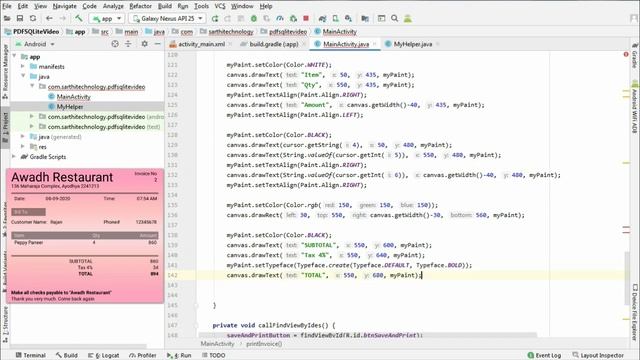Open the Gradle side panel
The image size is (640, 360).
(635, 56)
